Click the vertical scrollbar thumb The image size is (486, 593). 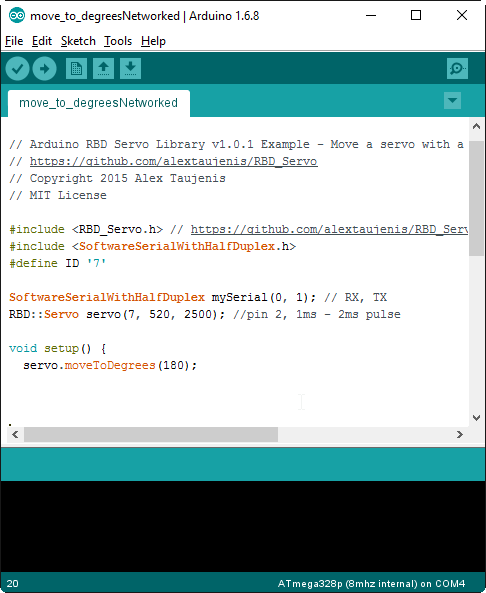(x=477, y=199)
